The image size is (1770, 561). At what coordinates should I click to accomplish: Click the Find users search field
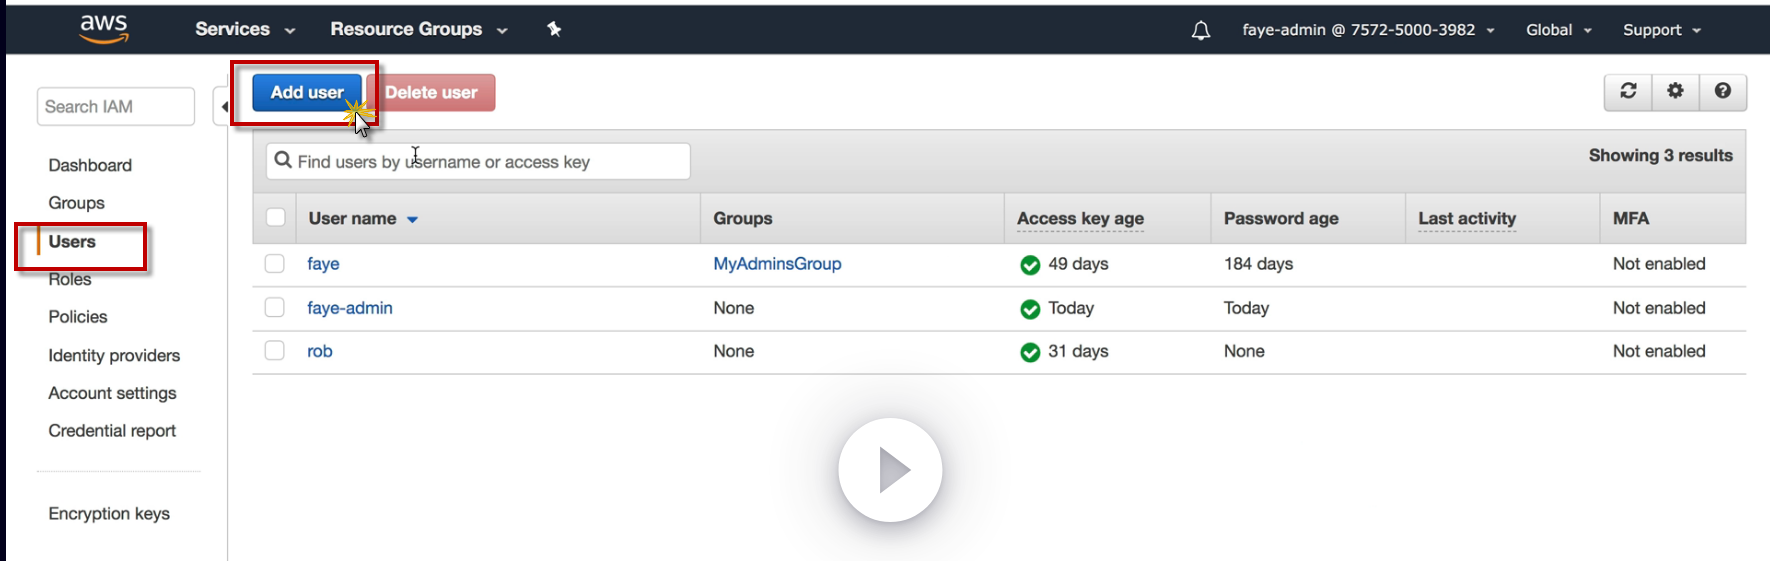(x=478, y=162)
